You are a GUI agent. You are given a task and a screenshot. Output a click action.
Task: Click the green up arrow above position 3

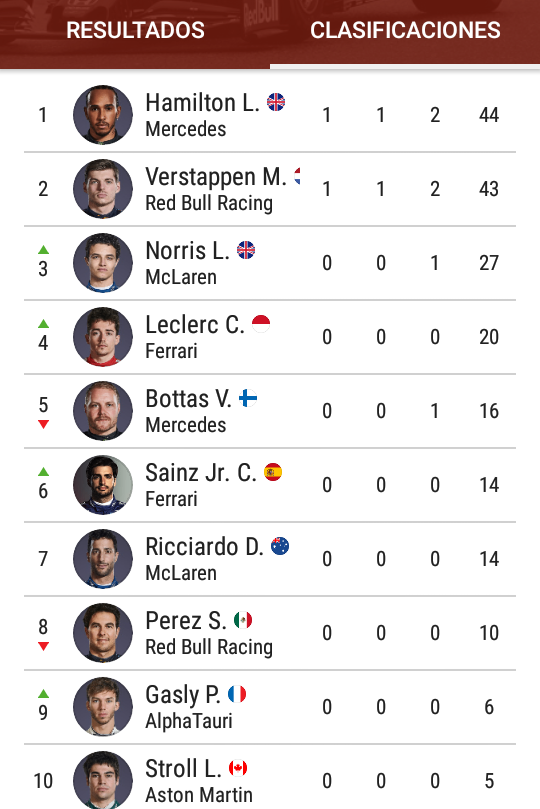[x=43, y=250]
